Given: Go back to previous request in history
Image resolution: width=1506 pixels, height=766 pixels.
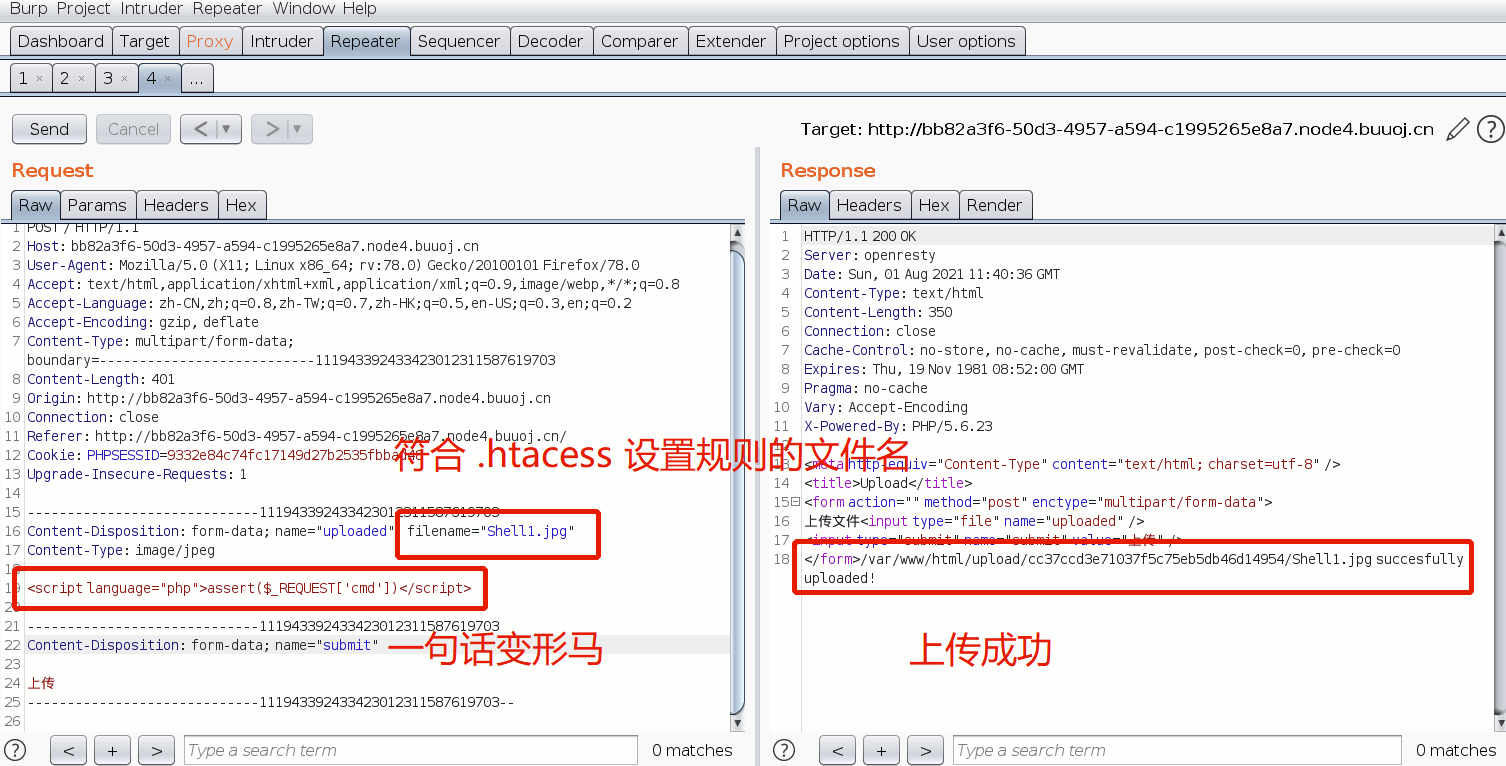Looking at the screenshot, I should tap(200, 129).
